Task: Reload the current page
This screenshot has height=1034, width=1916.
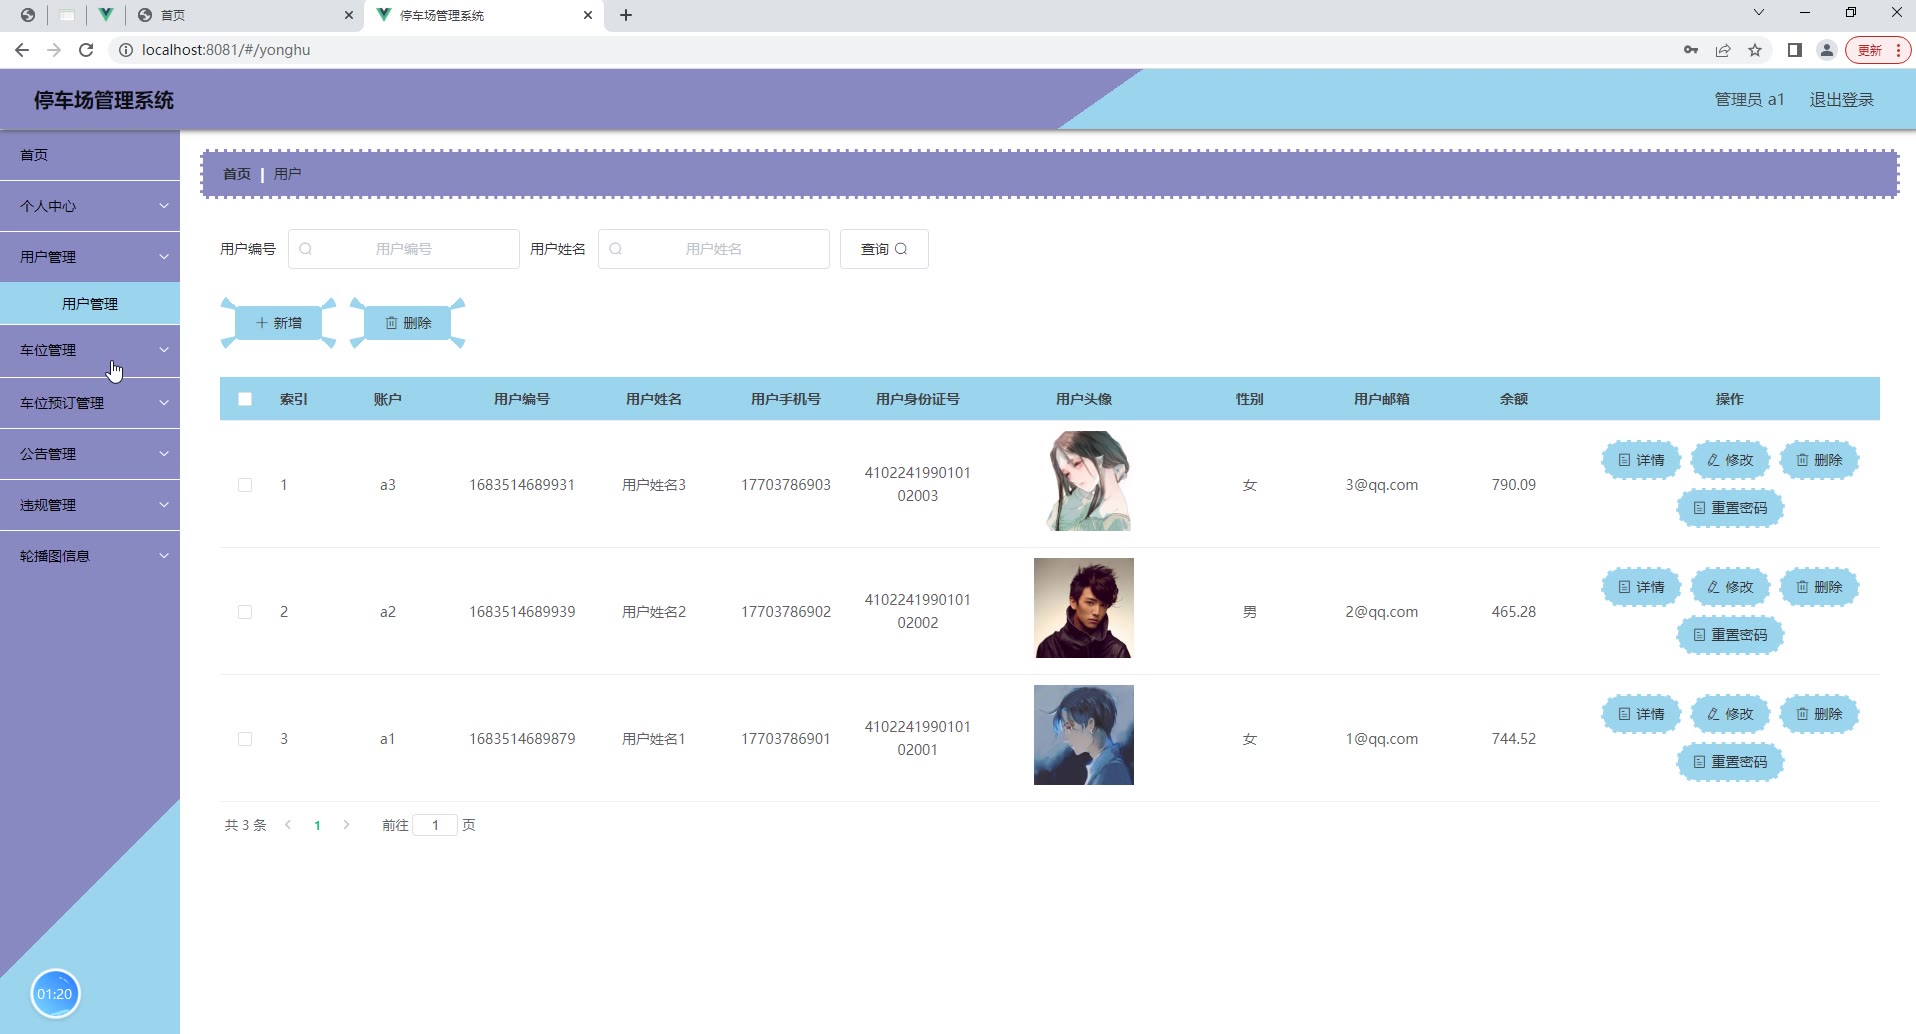Action: (86, 50)
